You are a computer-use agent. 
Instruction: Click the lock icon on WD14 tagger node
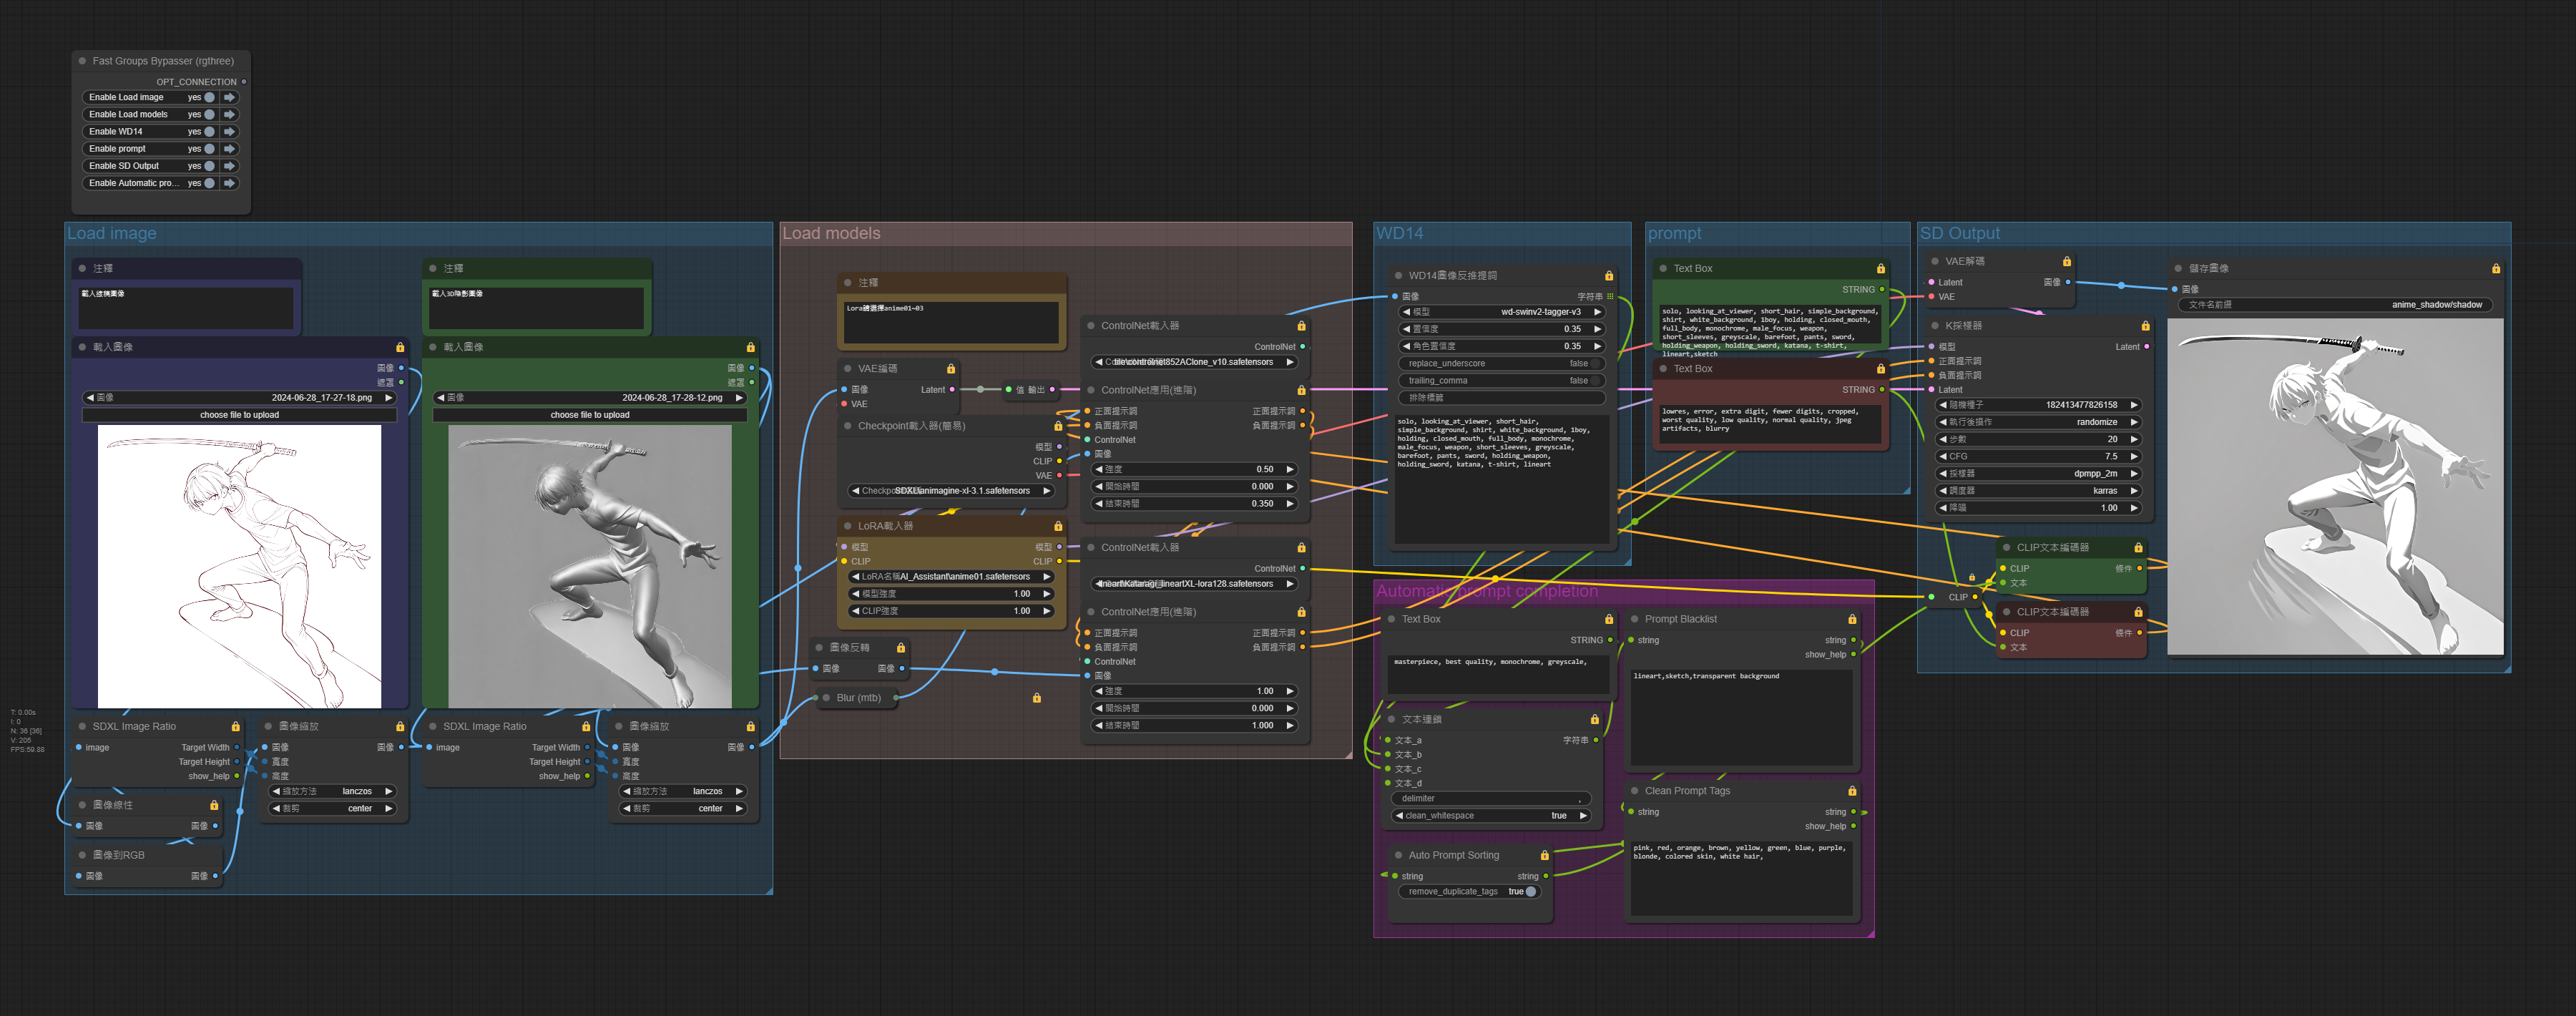coord(1608,276)
